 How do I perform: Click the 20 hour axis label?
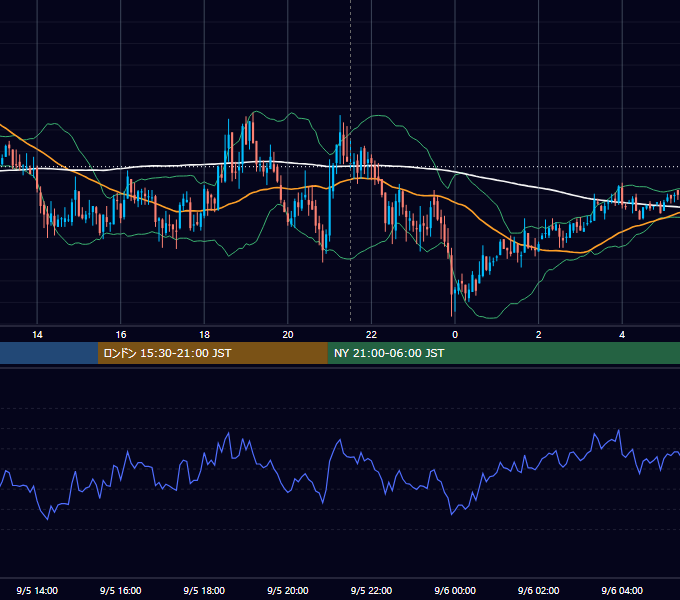click(288, 335)
